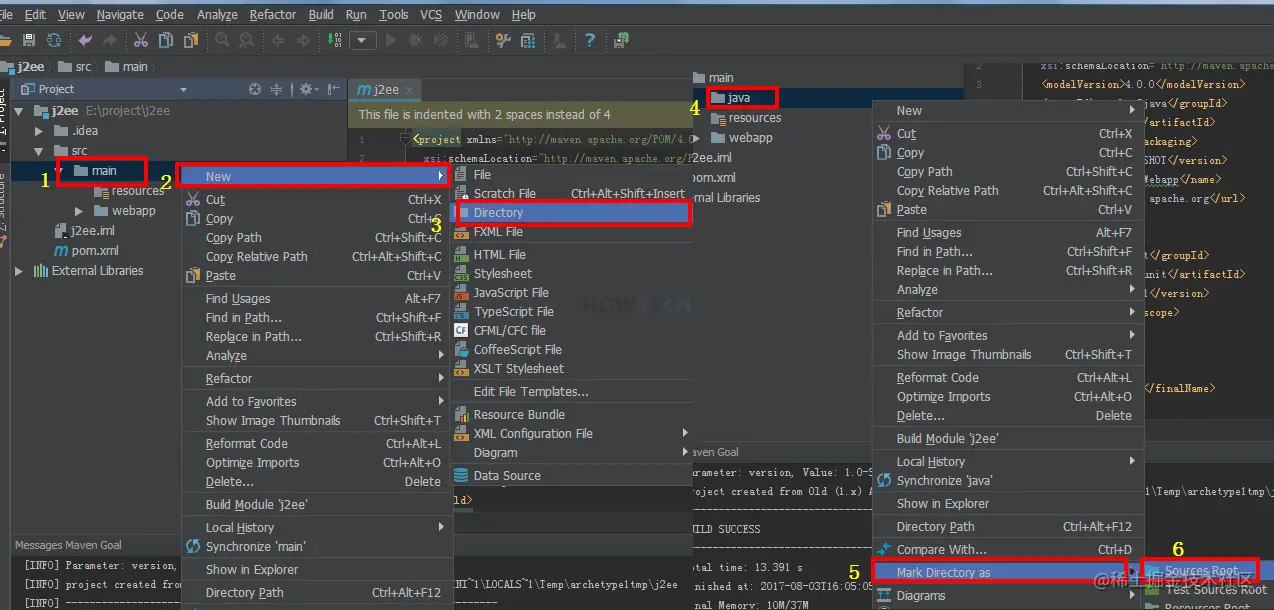The height and width of the screenshot is (610, 1274).
Task: Navigate Forward with the toolbar right arrow
Action: coord(301,40)
